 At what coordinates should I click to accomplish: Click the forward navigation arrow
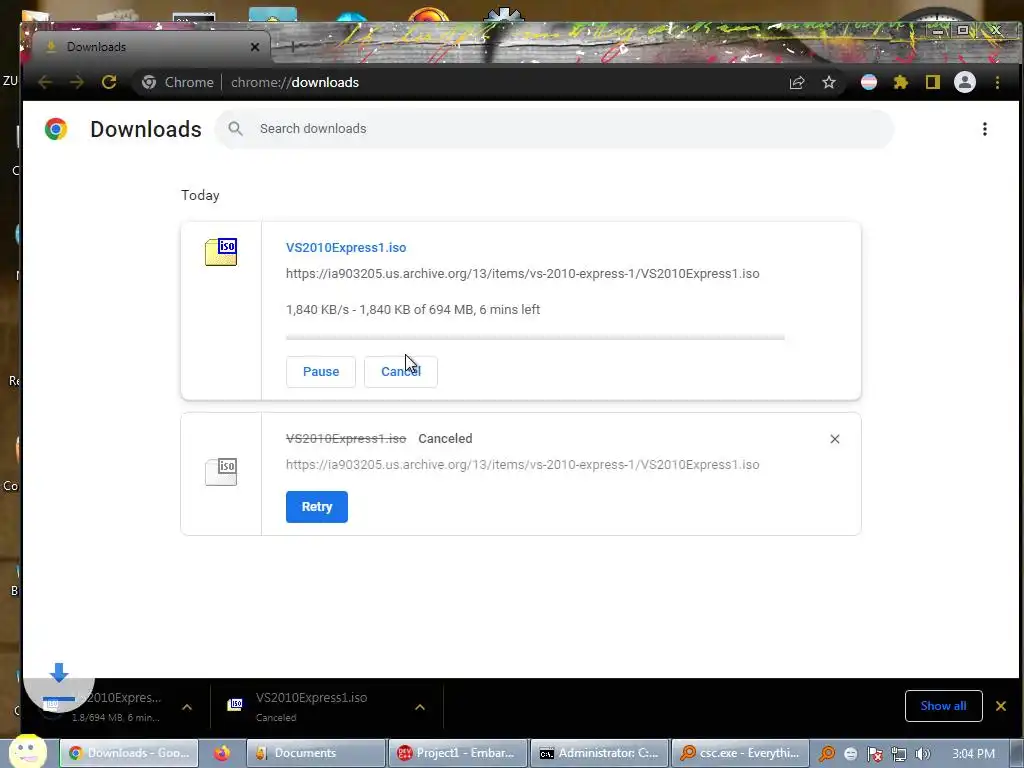[76, 82]
